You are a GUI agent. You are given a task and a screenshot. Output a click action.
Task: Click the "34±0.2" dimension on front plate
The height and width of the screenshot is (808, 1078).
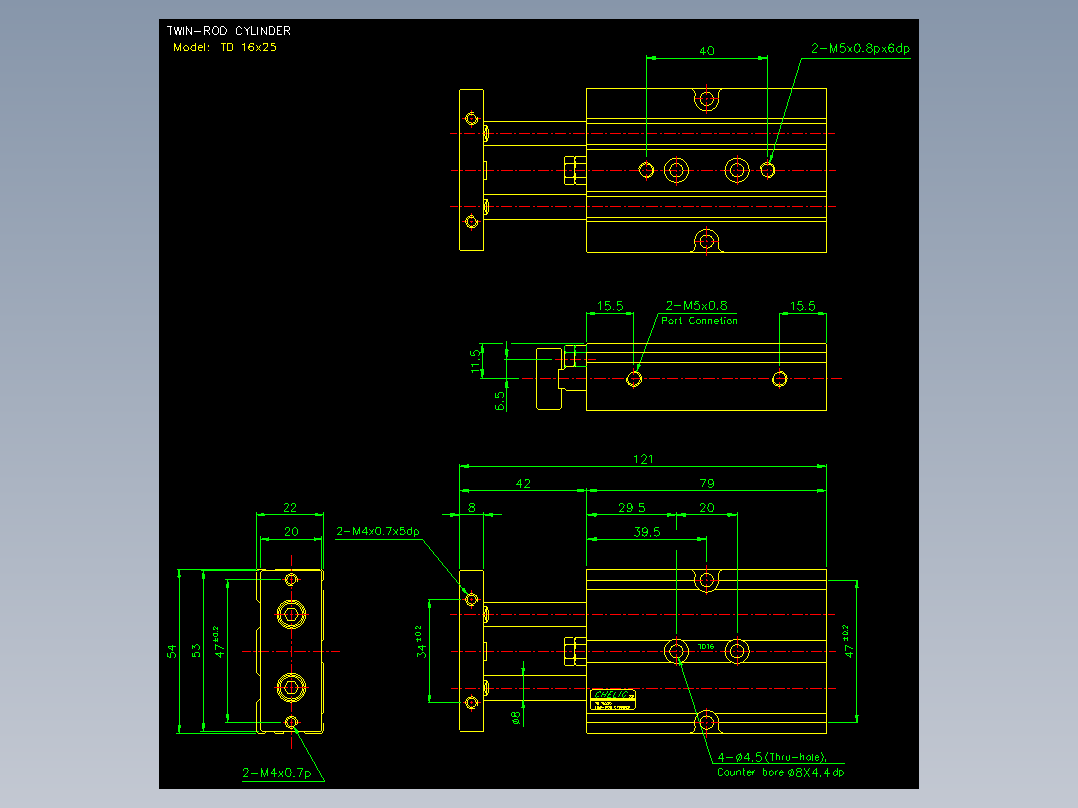point(421,642)
